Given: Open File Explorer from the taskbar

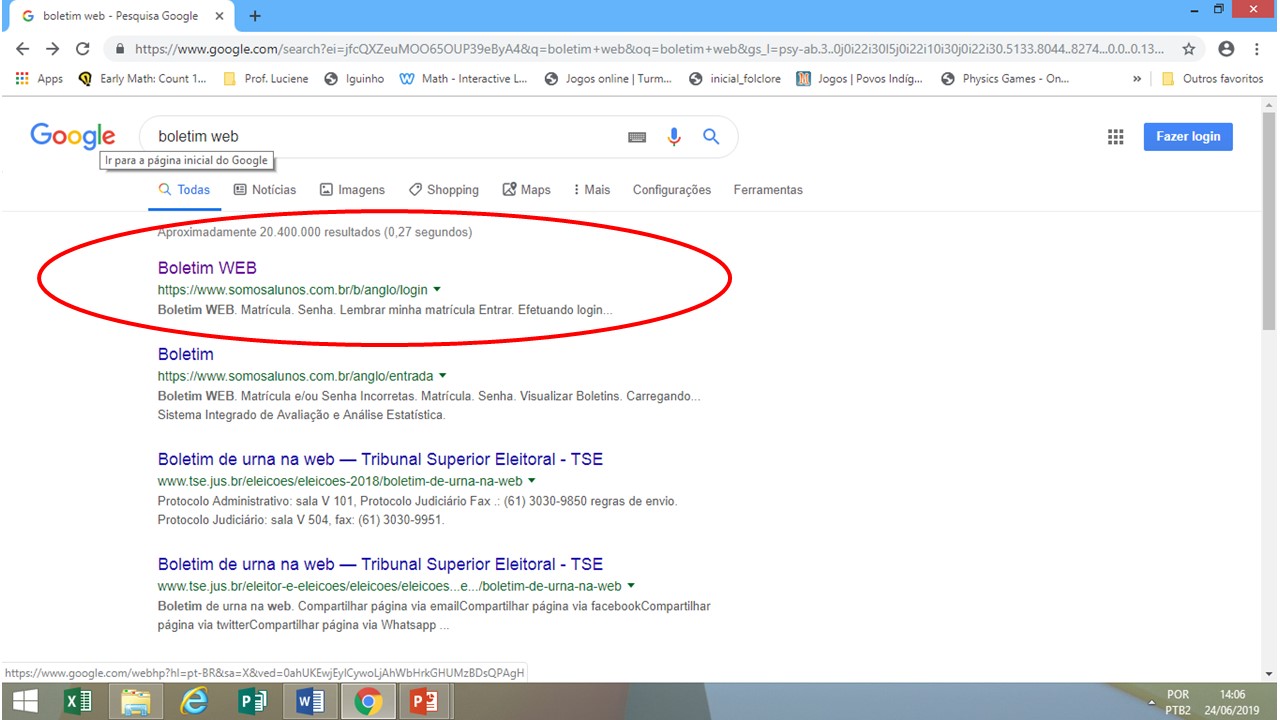Looking at the screenshot, I should click(135, 702).
